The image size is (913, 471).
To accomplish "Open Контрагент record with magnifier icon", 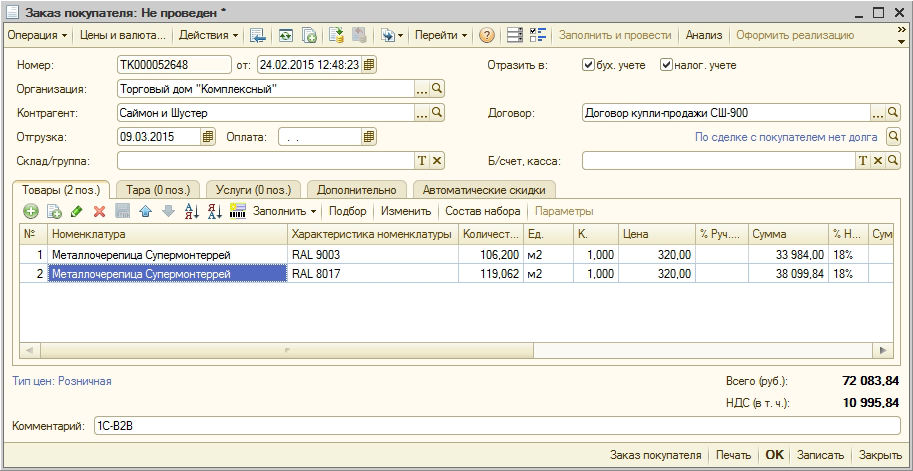I will click(x=437, y=113).
